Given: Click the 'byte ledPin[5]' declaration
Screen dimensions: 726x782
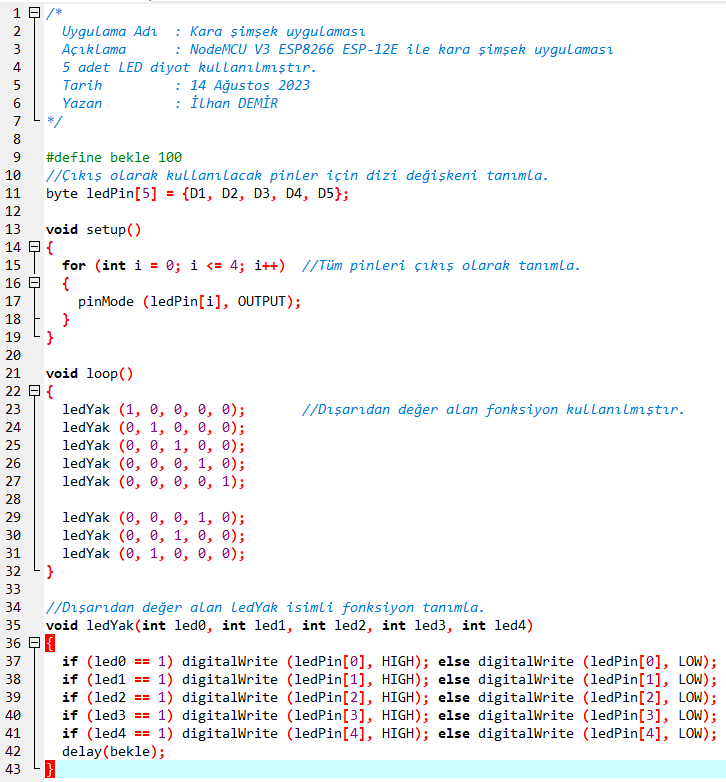Looking at the screenshot, I should point(197,194).
